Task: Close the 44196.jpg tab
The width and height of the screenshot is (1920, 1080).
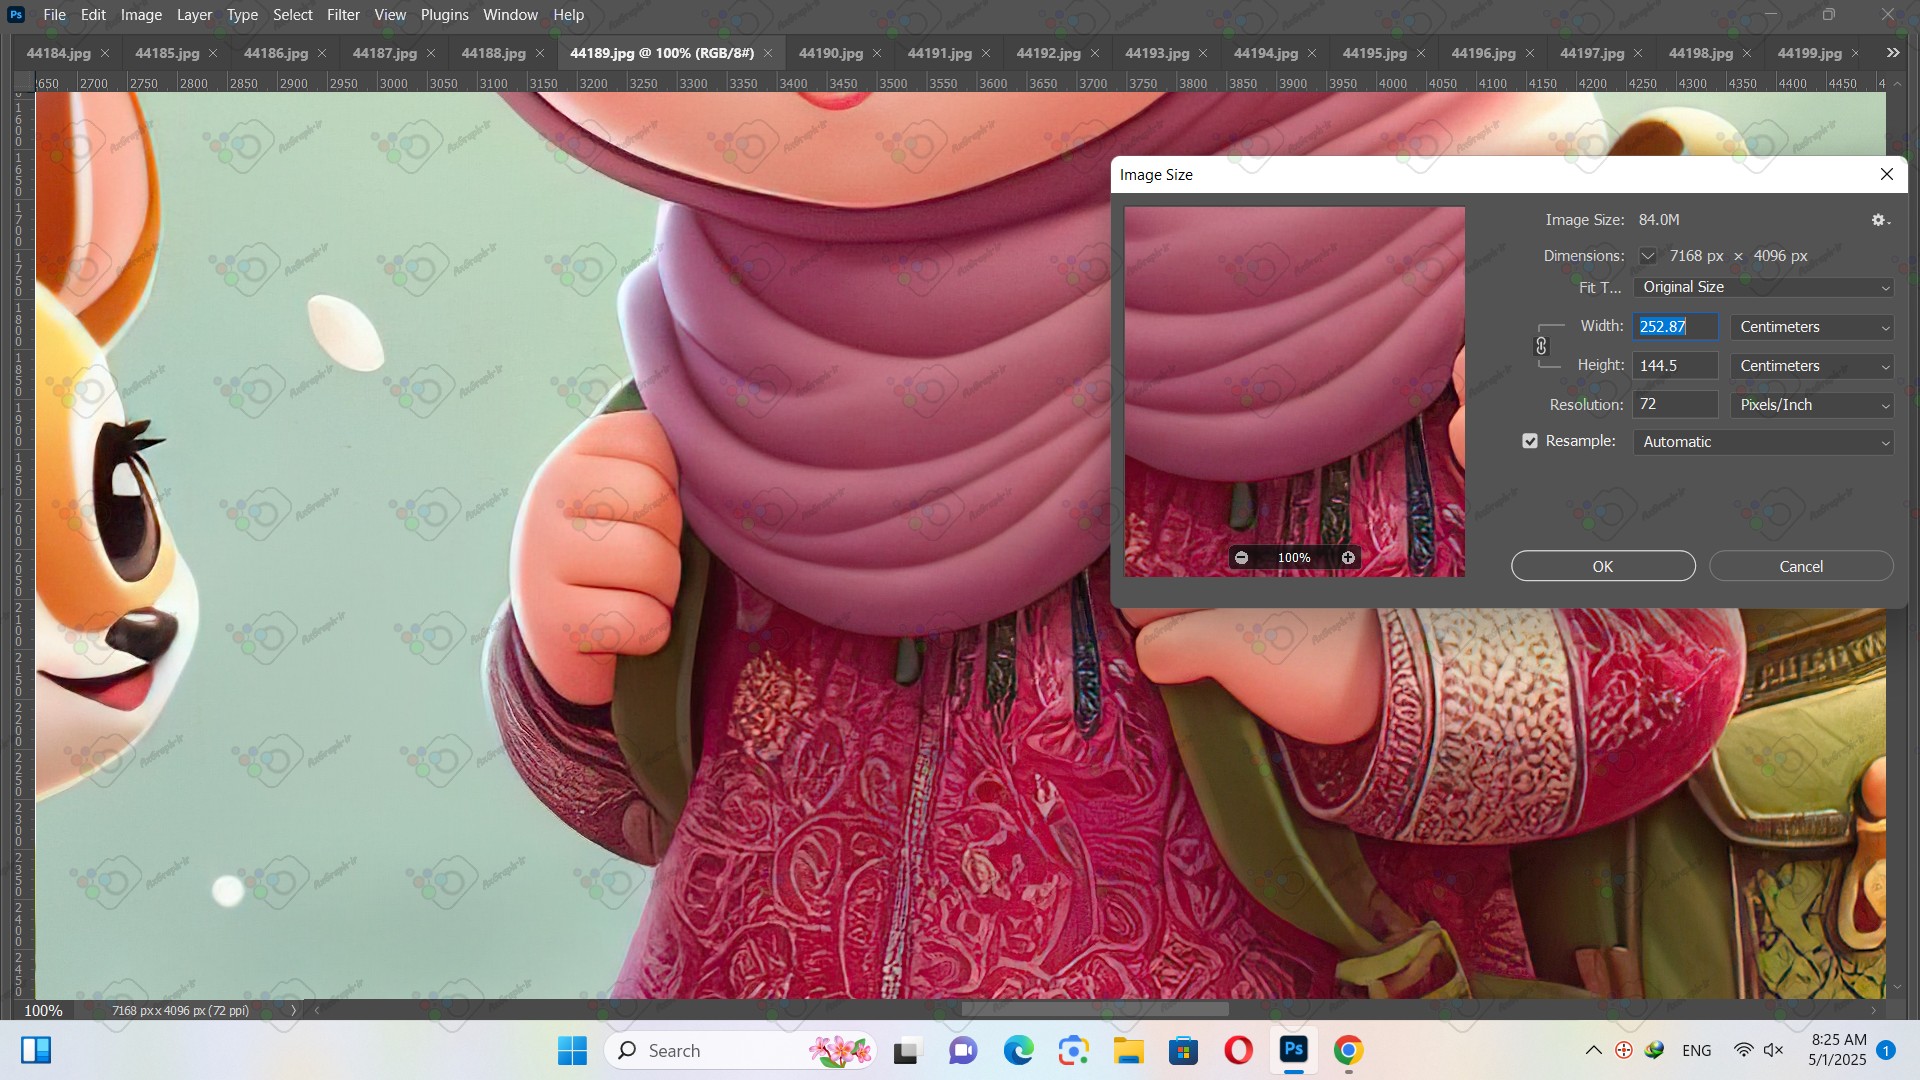Action: (x=1530, y=53)
